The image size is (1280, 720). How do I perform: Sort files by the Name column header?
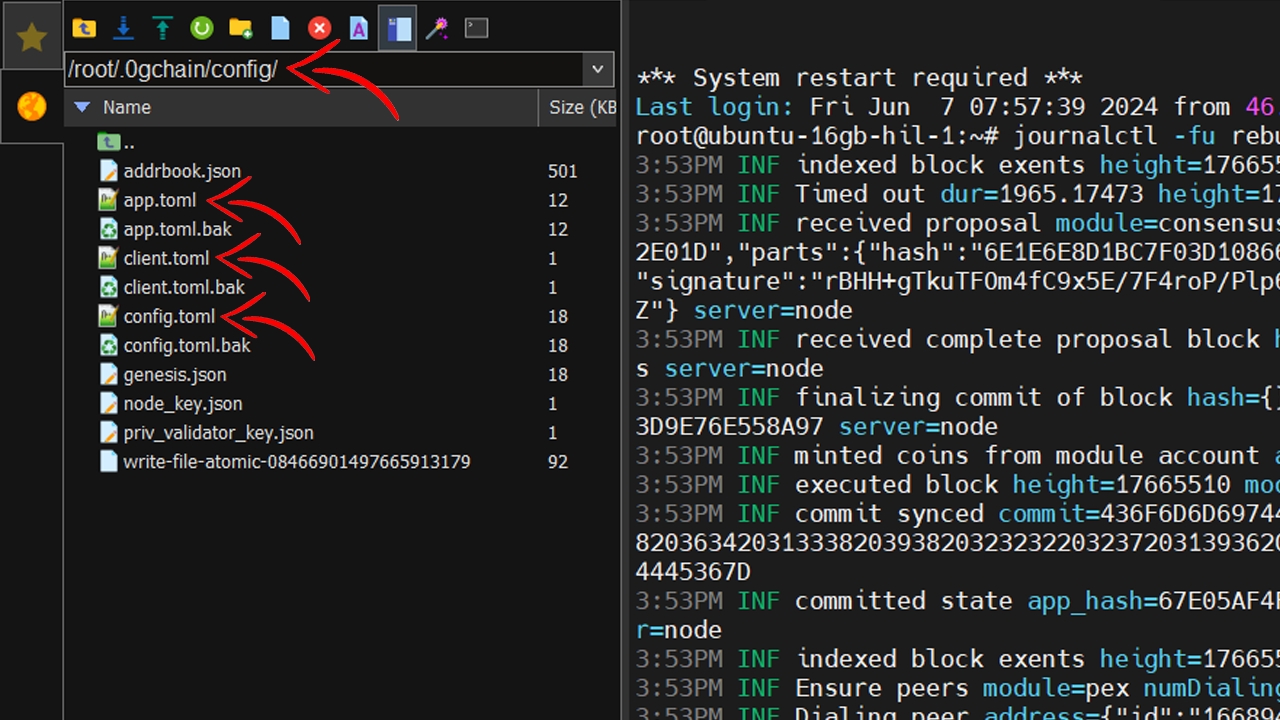[127, 107]
